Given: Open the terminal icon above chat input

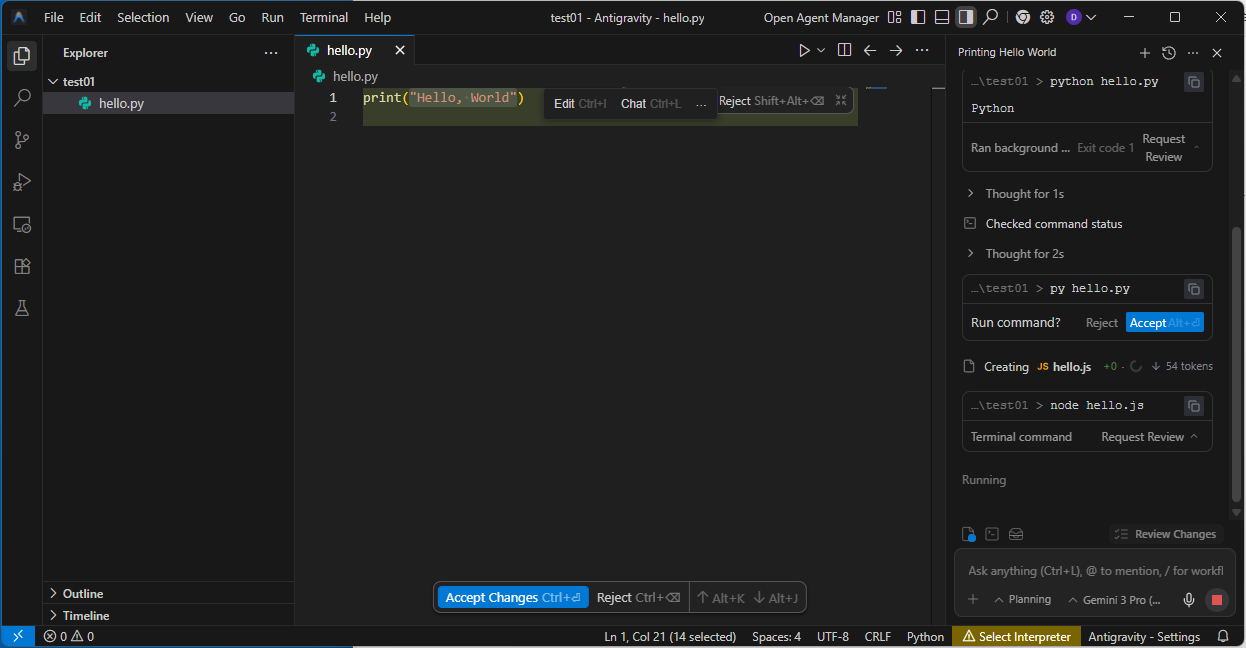Looking at the screenshot, I should coord(992,534).
